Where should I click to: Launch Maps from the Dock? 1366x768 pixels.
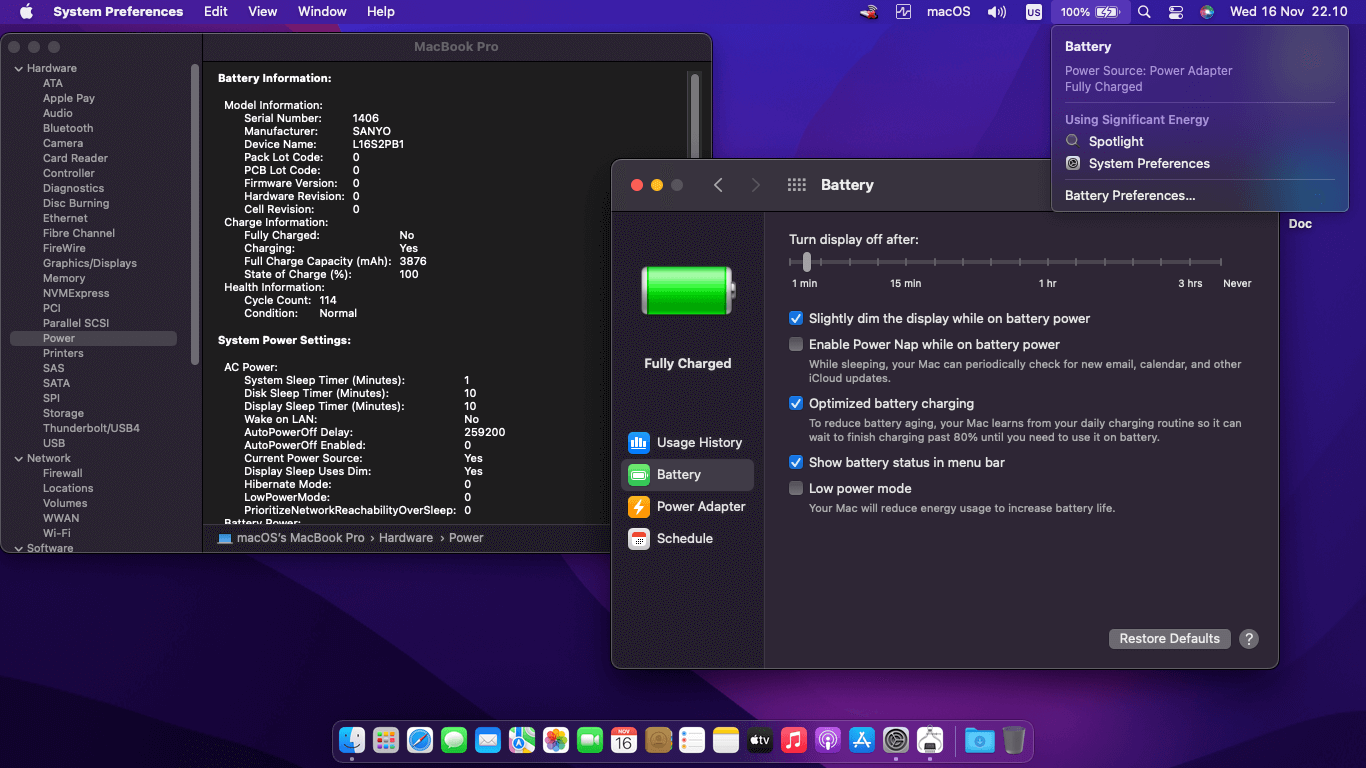[522, 740]
